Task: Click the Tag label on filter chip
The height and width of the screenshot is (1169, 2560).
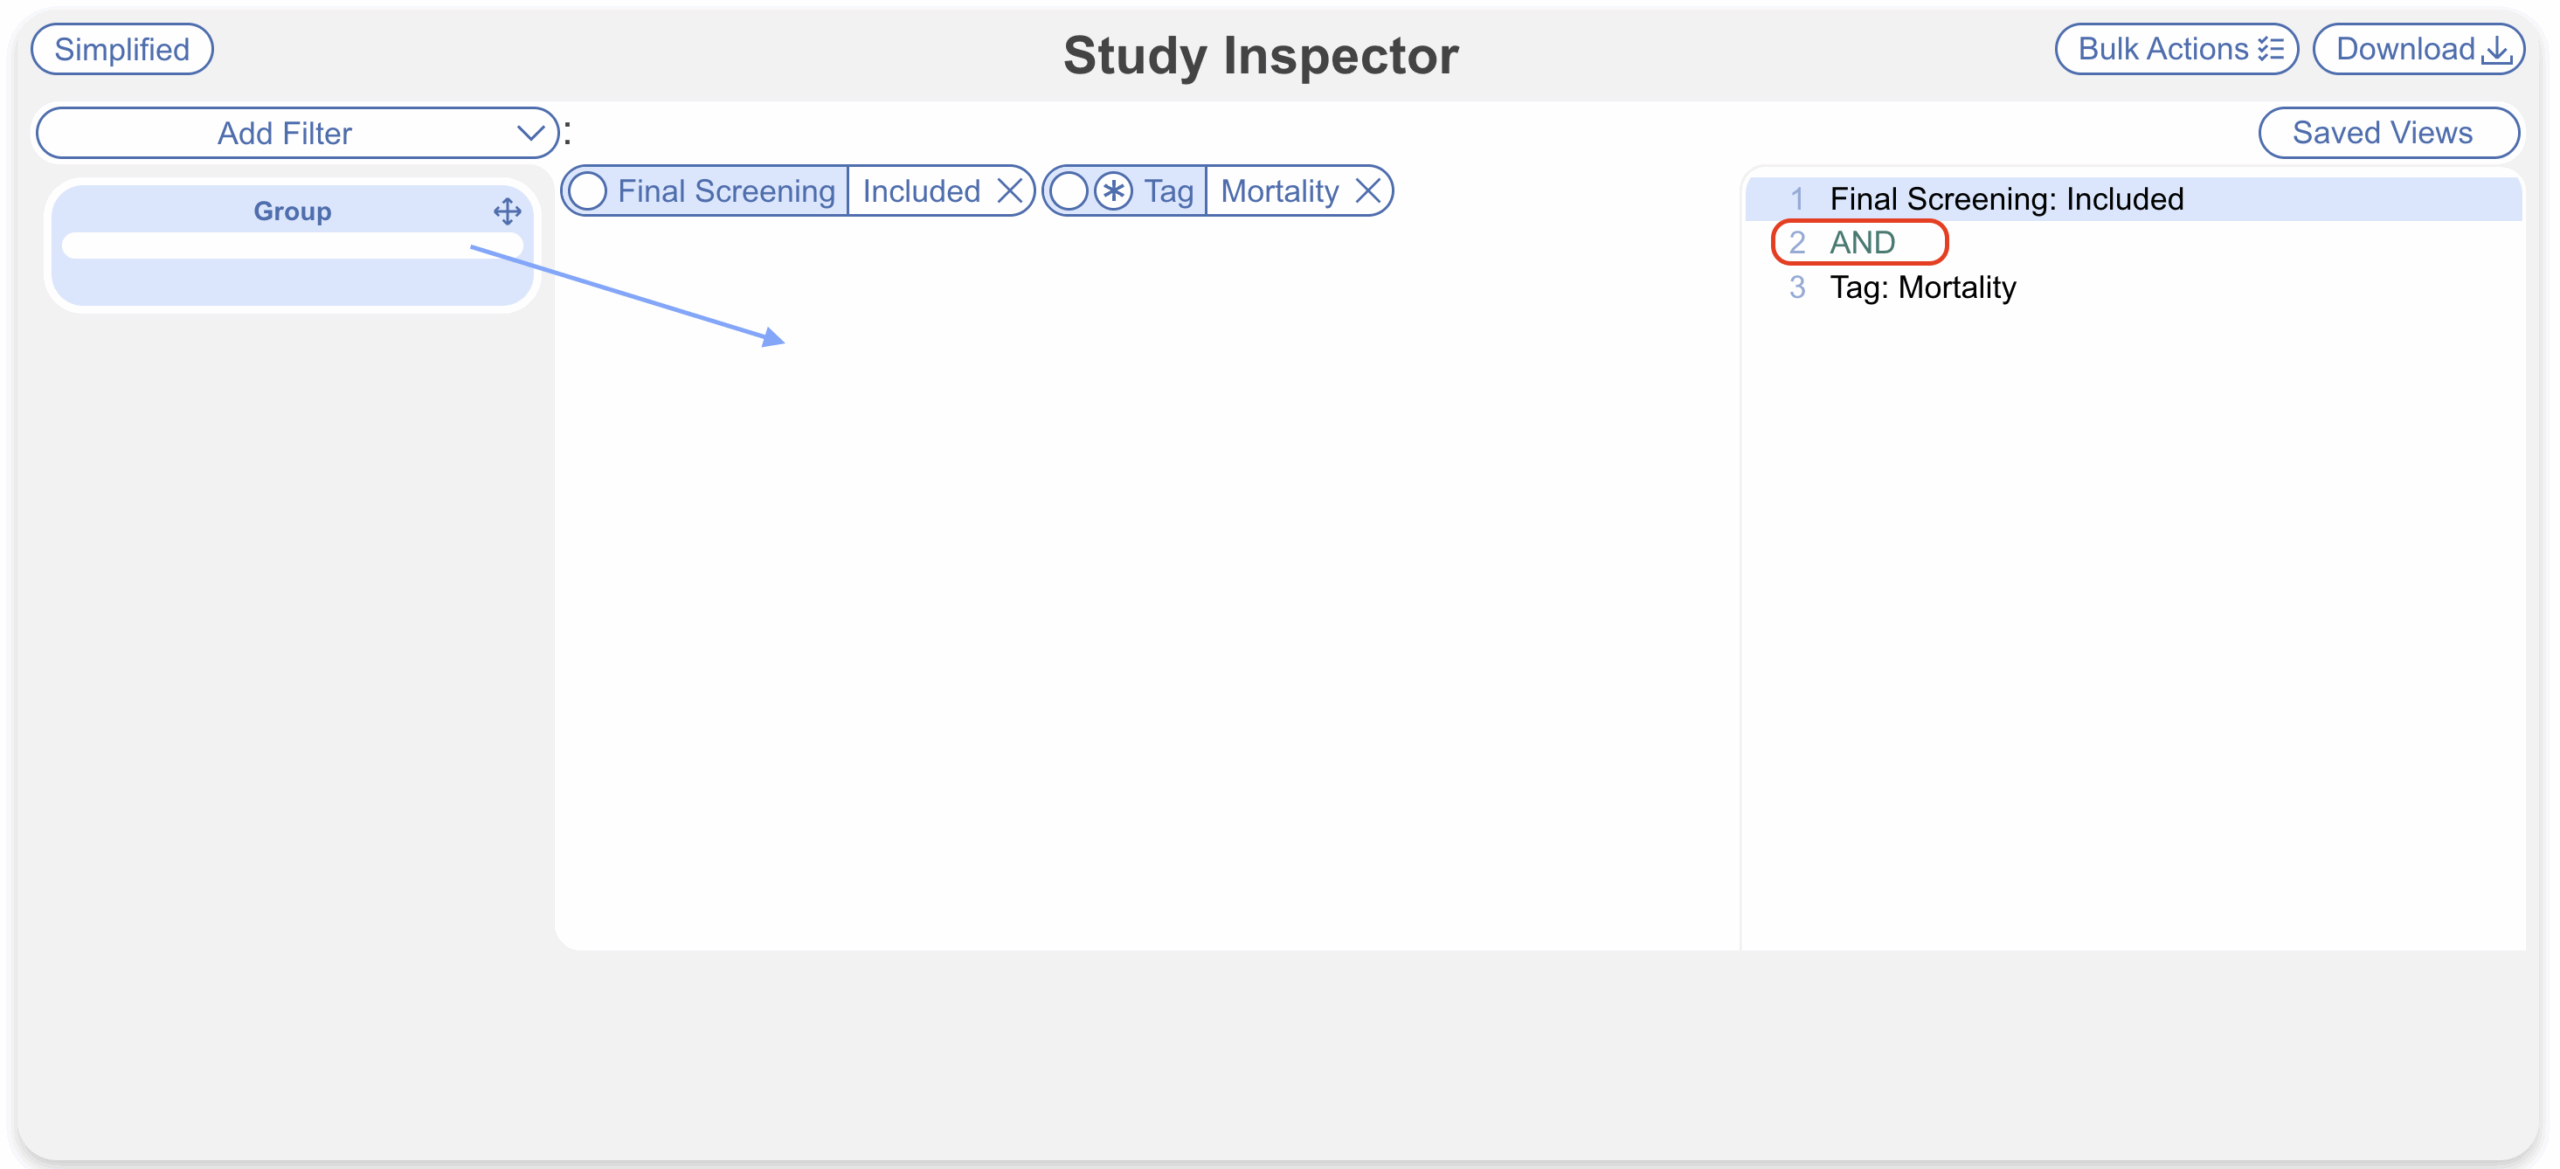Action: (1168, 191)
